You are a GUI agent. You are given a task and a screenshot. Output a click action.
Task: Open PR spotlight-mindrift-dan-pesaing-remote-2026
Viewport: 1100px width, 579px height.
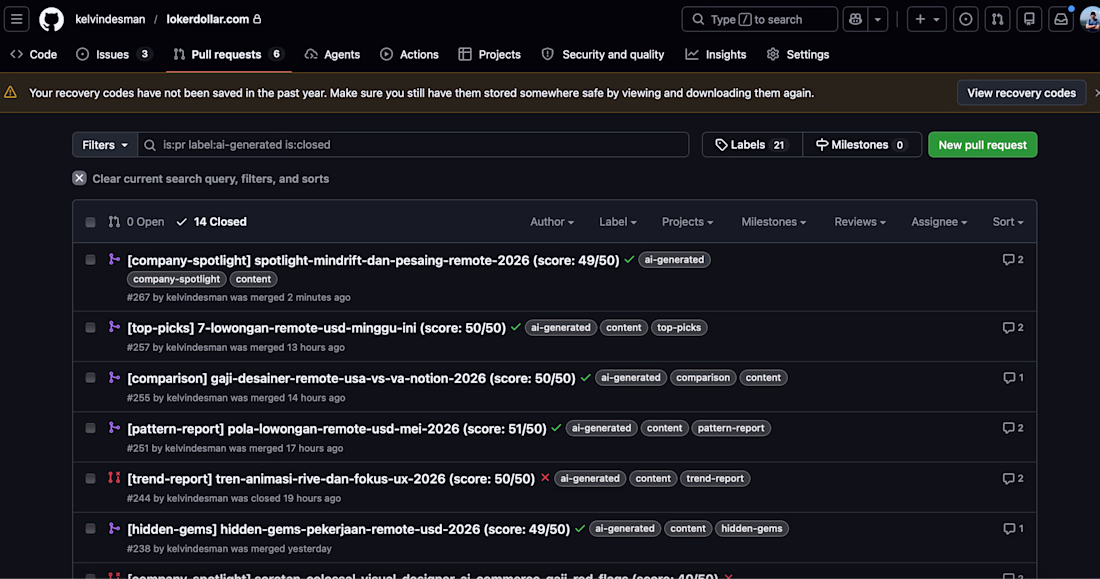tap(373, 260)
